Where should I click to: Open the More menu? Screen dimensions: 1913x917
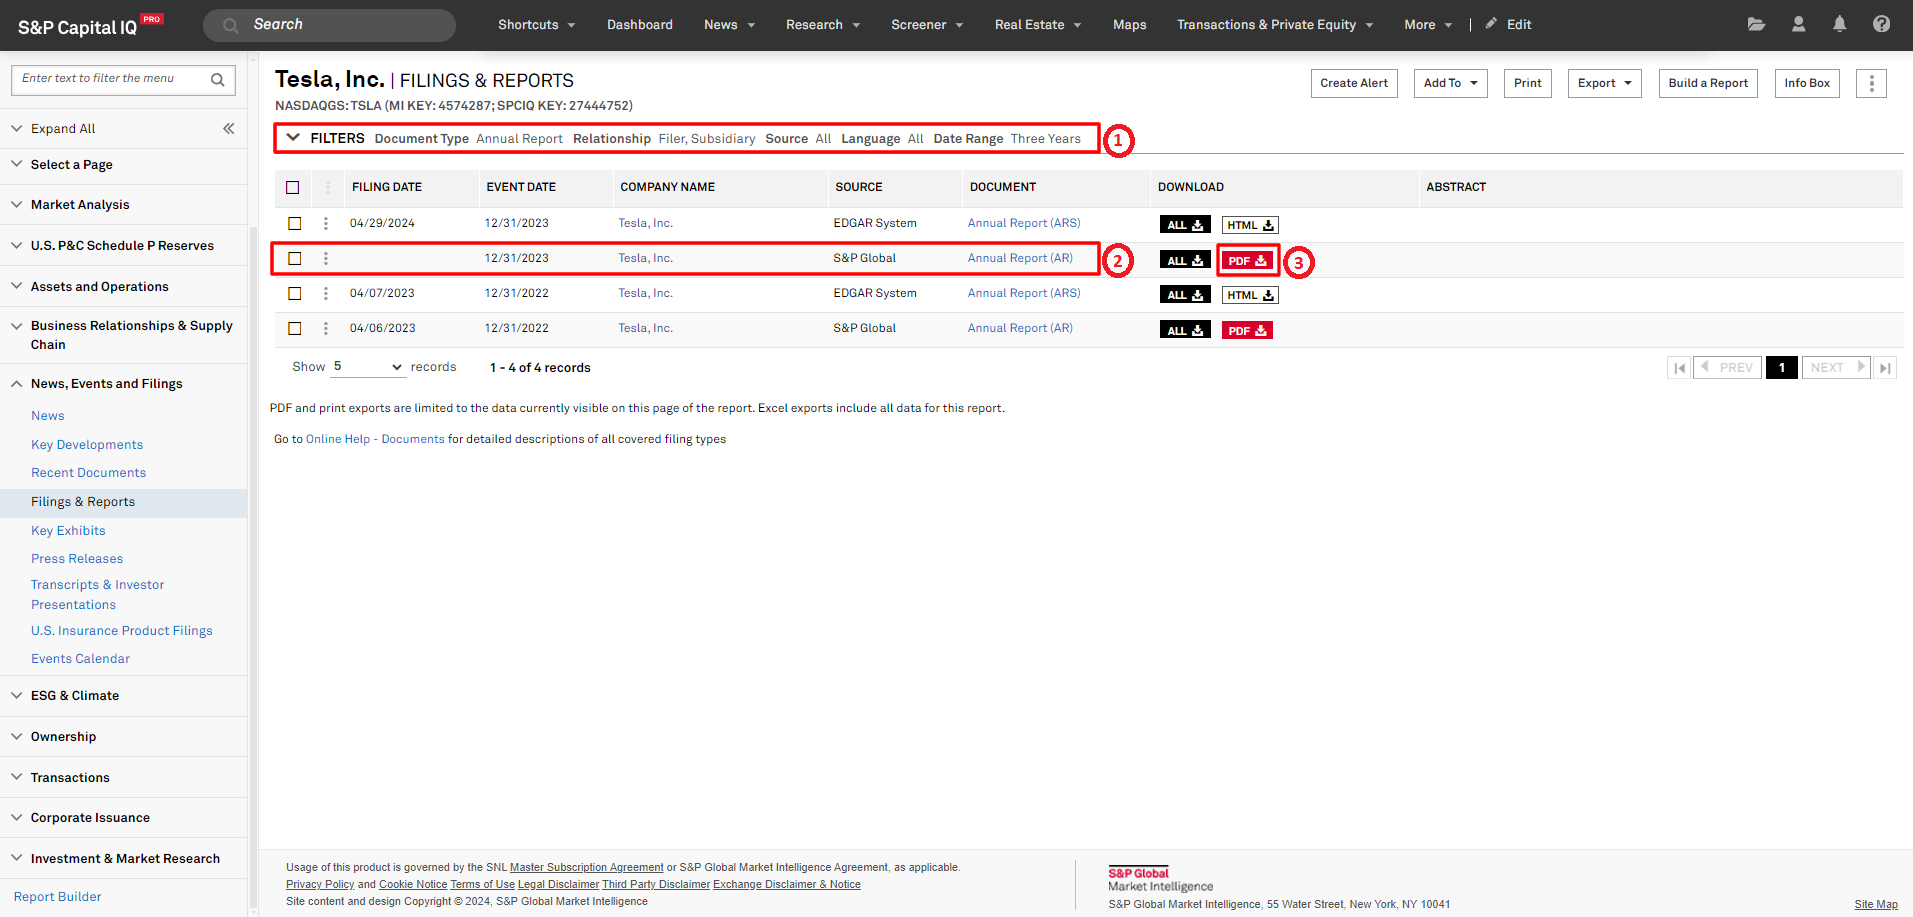point(1427,24)
